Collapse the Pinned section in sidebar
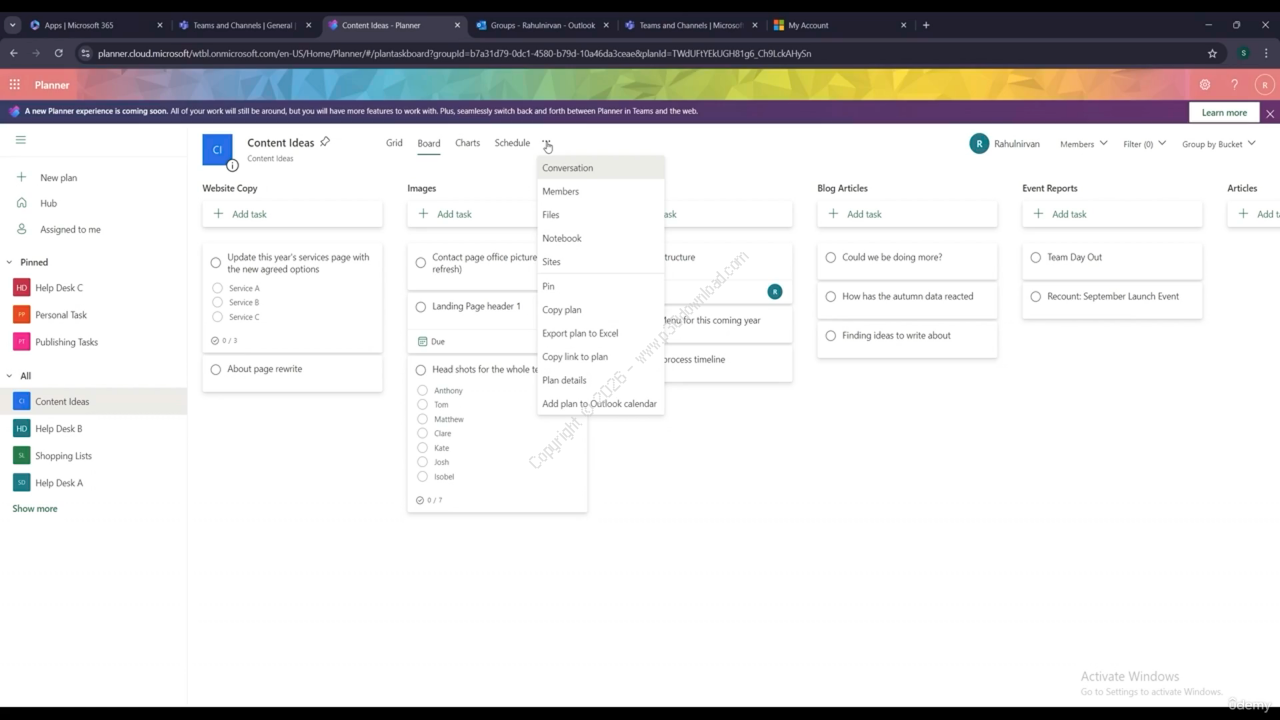This screenshot has height=720, width=1280. point(10,262)
